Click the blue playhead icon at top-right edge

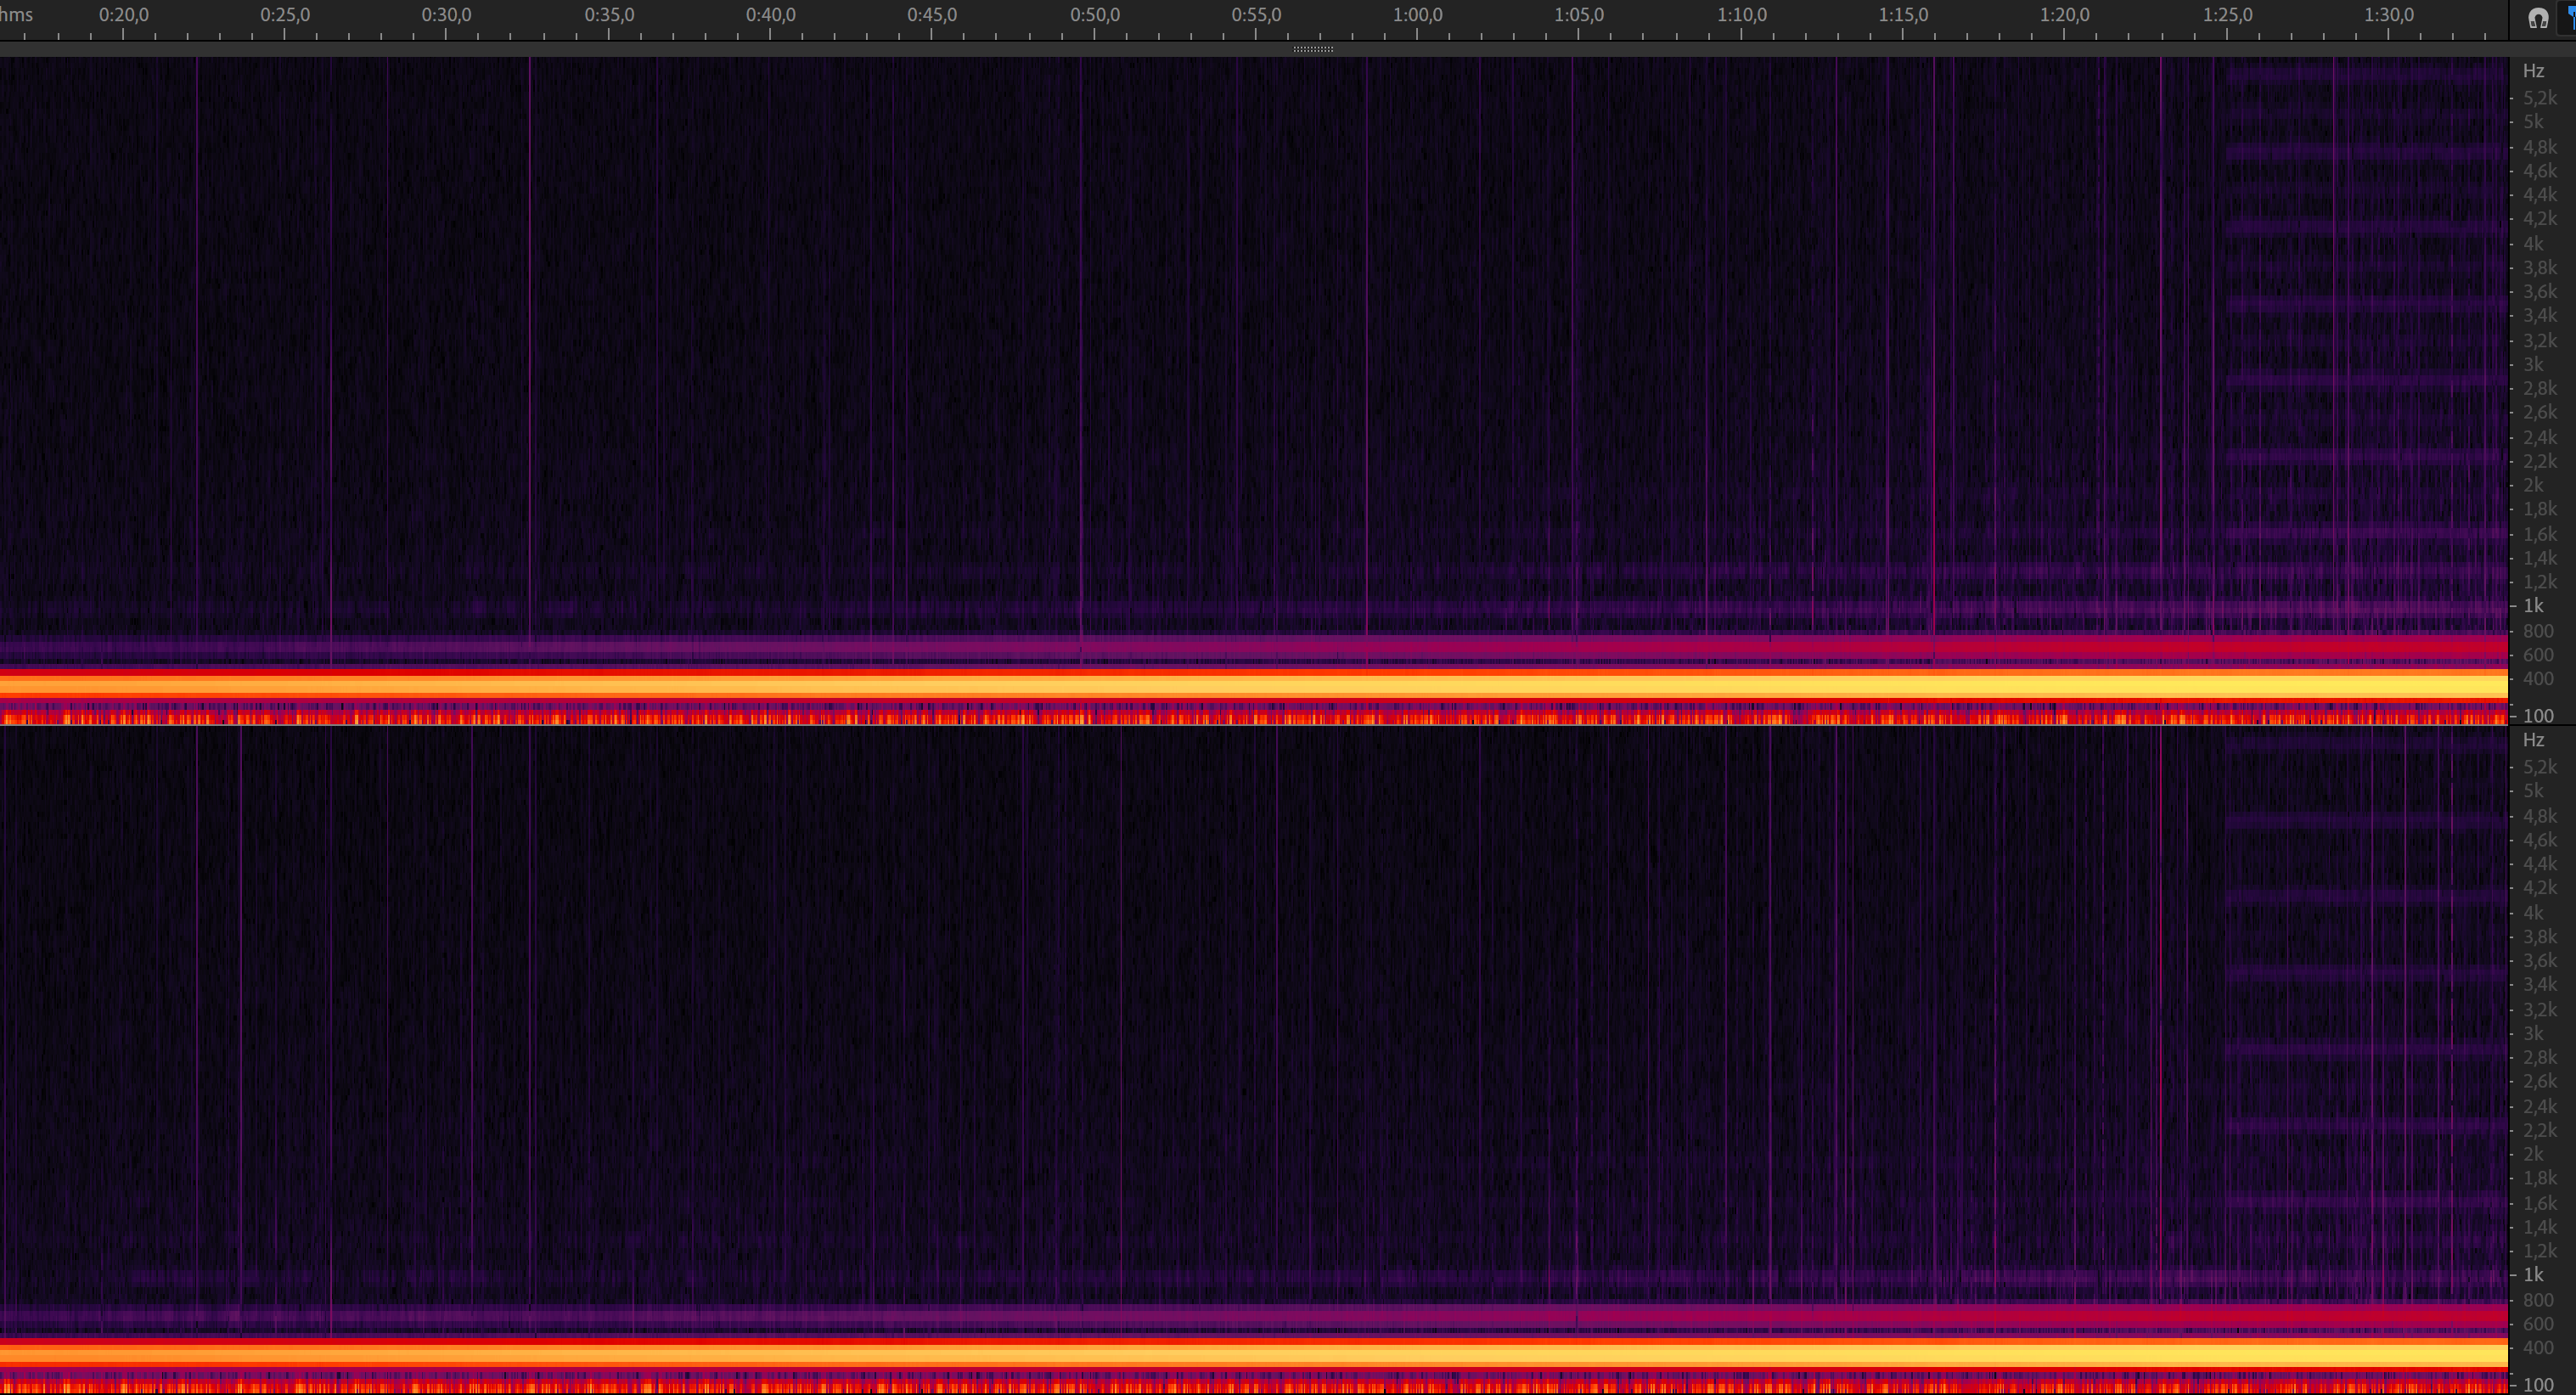pyautogui.click(x=2570, y=18)
